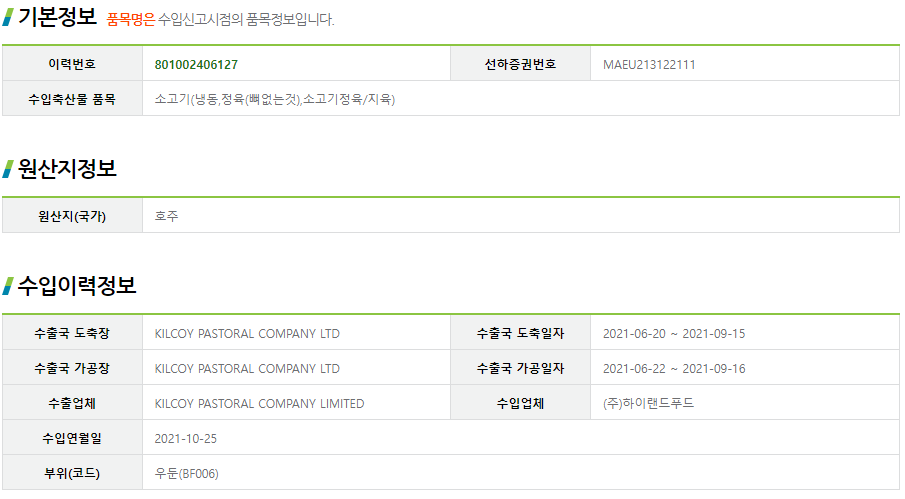Click the cut code 우둔(BF006)
The width and height of the screenshot is (905, 499).
pyautogui.click(x=186, y=474)
